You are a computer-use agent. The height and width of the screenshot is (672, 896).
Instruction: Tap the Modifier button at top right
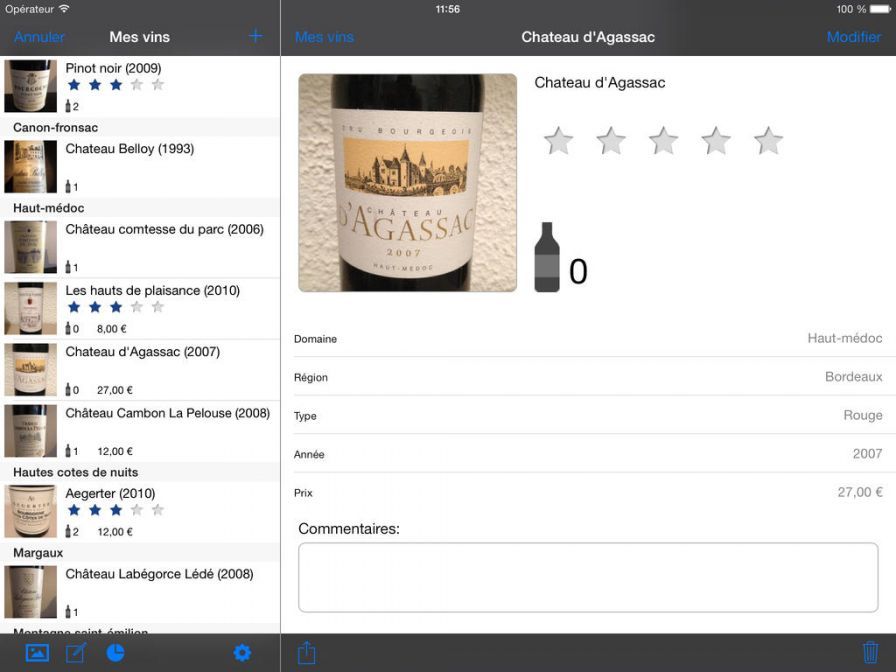854,36
